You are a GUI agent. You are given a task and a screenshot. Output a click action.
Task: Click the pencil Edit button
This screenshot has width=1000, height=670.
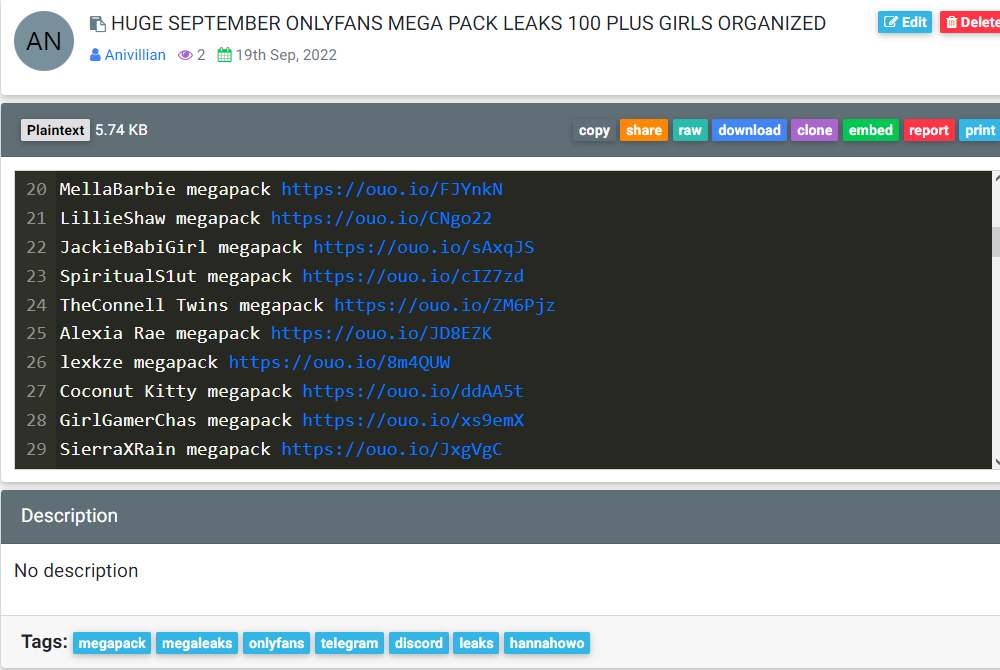coord(904,22)
